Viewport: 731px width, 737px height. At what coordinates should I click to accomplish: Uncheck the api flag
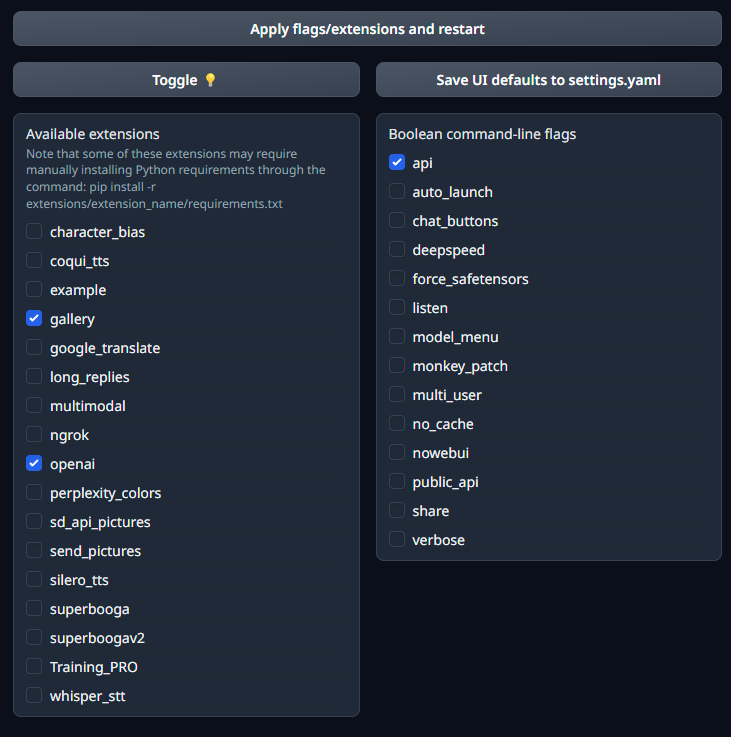click(x=397, y=162)
